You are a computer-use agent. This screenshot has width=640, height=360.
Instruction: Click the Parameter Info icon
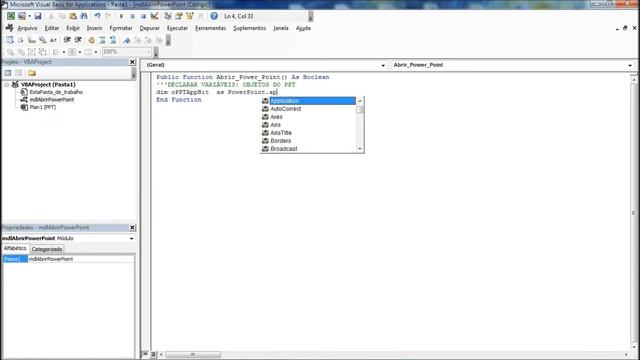(42, 40)
